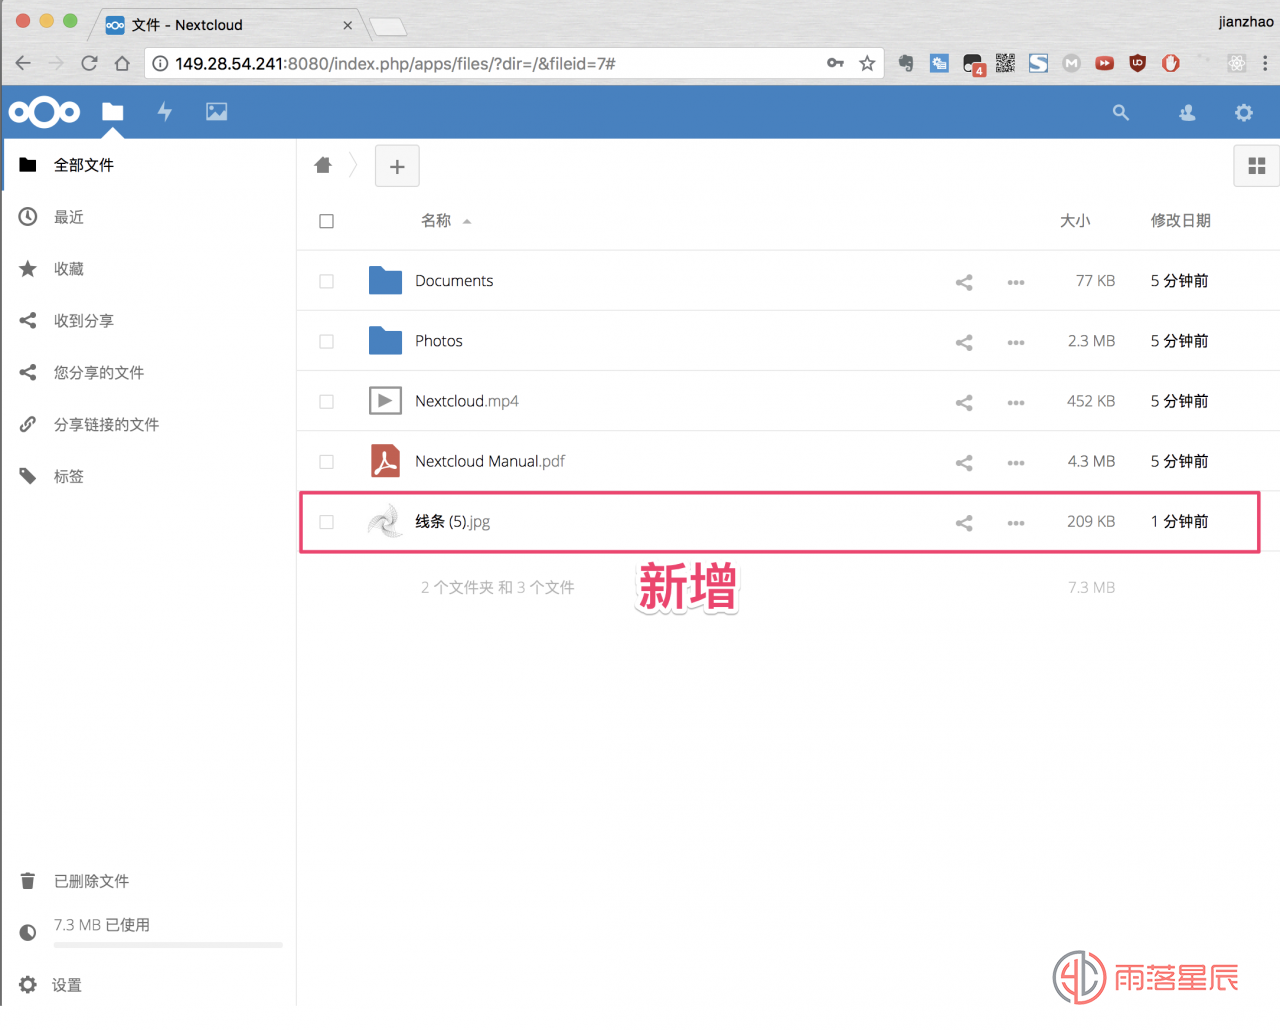Toggle the select-all checkbox
The width and height of the screenshot is (1280, 1030).
tap(326, 221)
